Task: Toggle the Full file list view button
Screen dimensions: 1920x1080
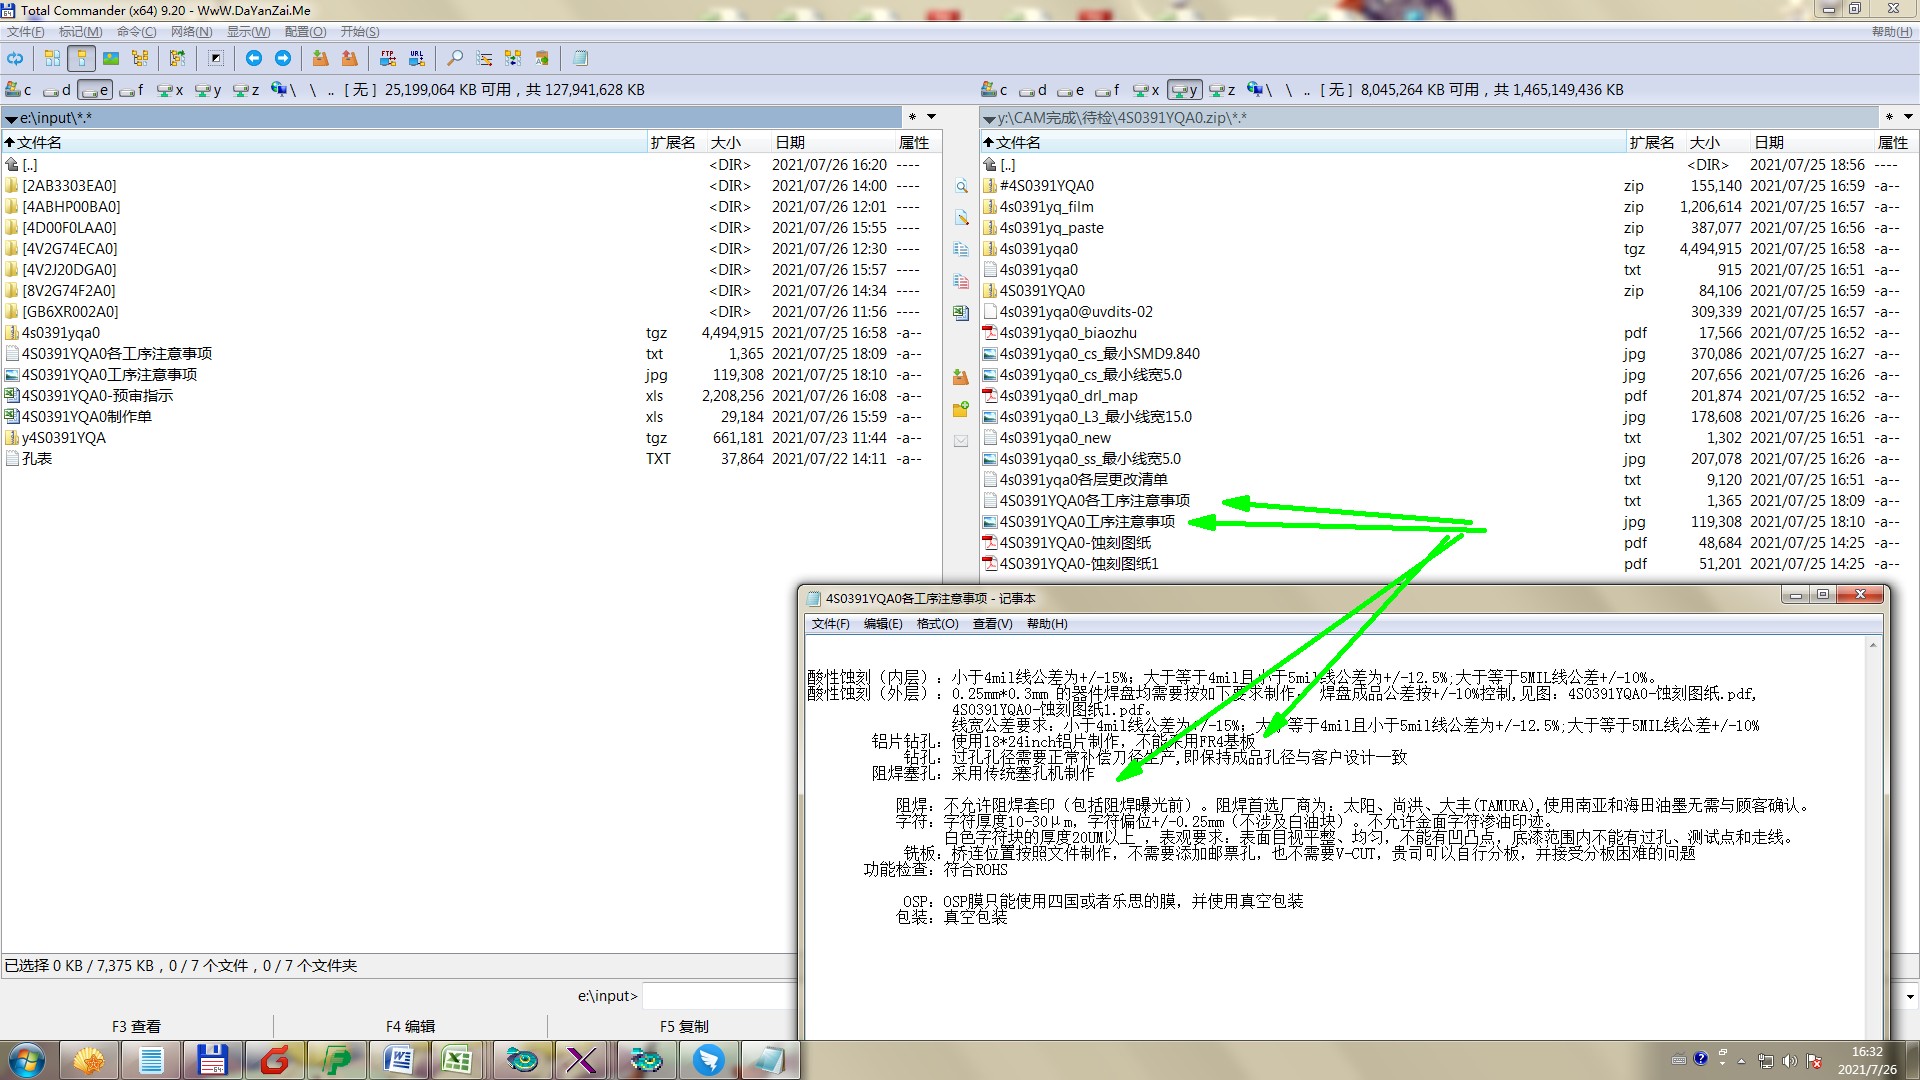Action: 82,58
